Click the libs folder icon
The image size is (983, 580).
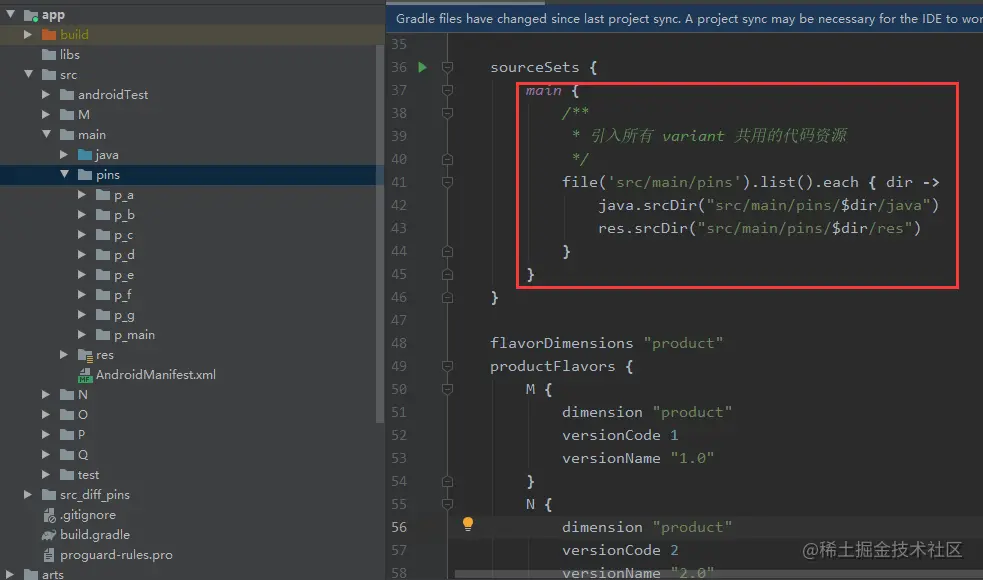(x=49, y=55)
